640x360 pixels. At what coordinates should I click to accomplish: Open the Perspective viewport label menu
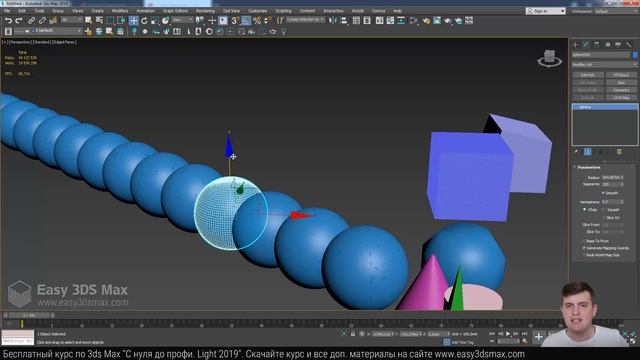[19, 42]
